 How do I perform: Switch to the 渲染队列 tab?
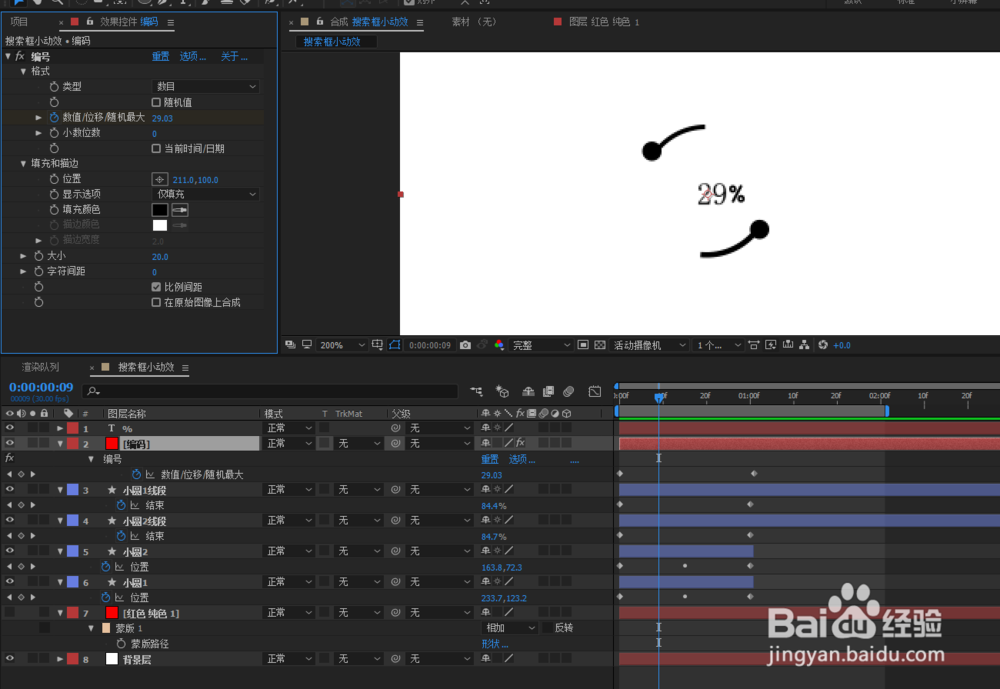pos(40,367)
